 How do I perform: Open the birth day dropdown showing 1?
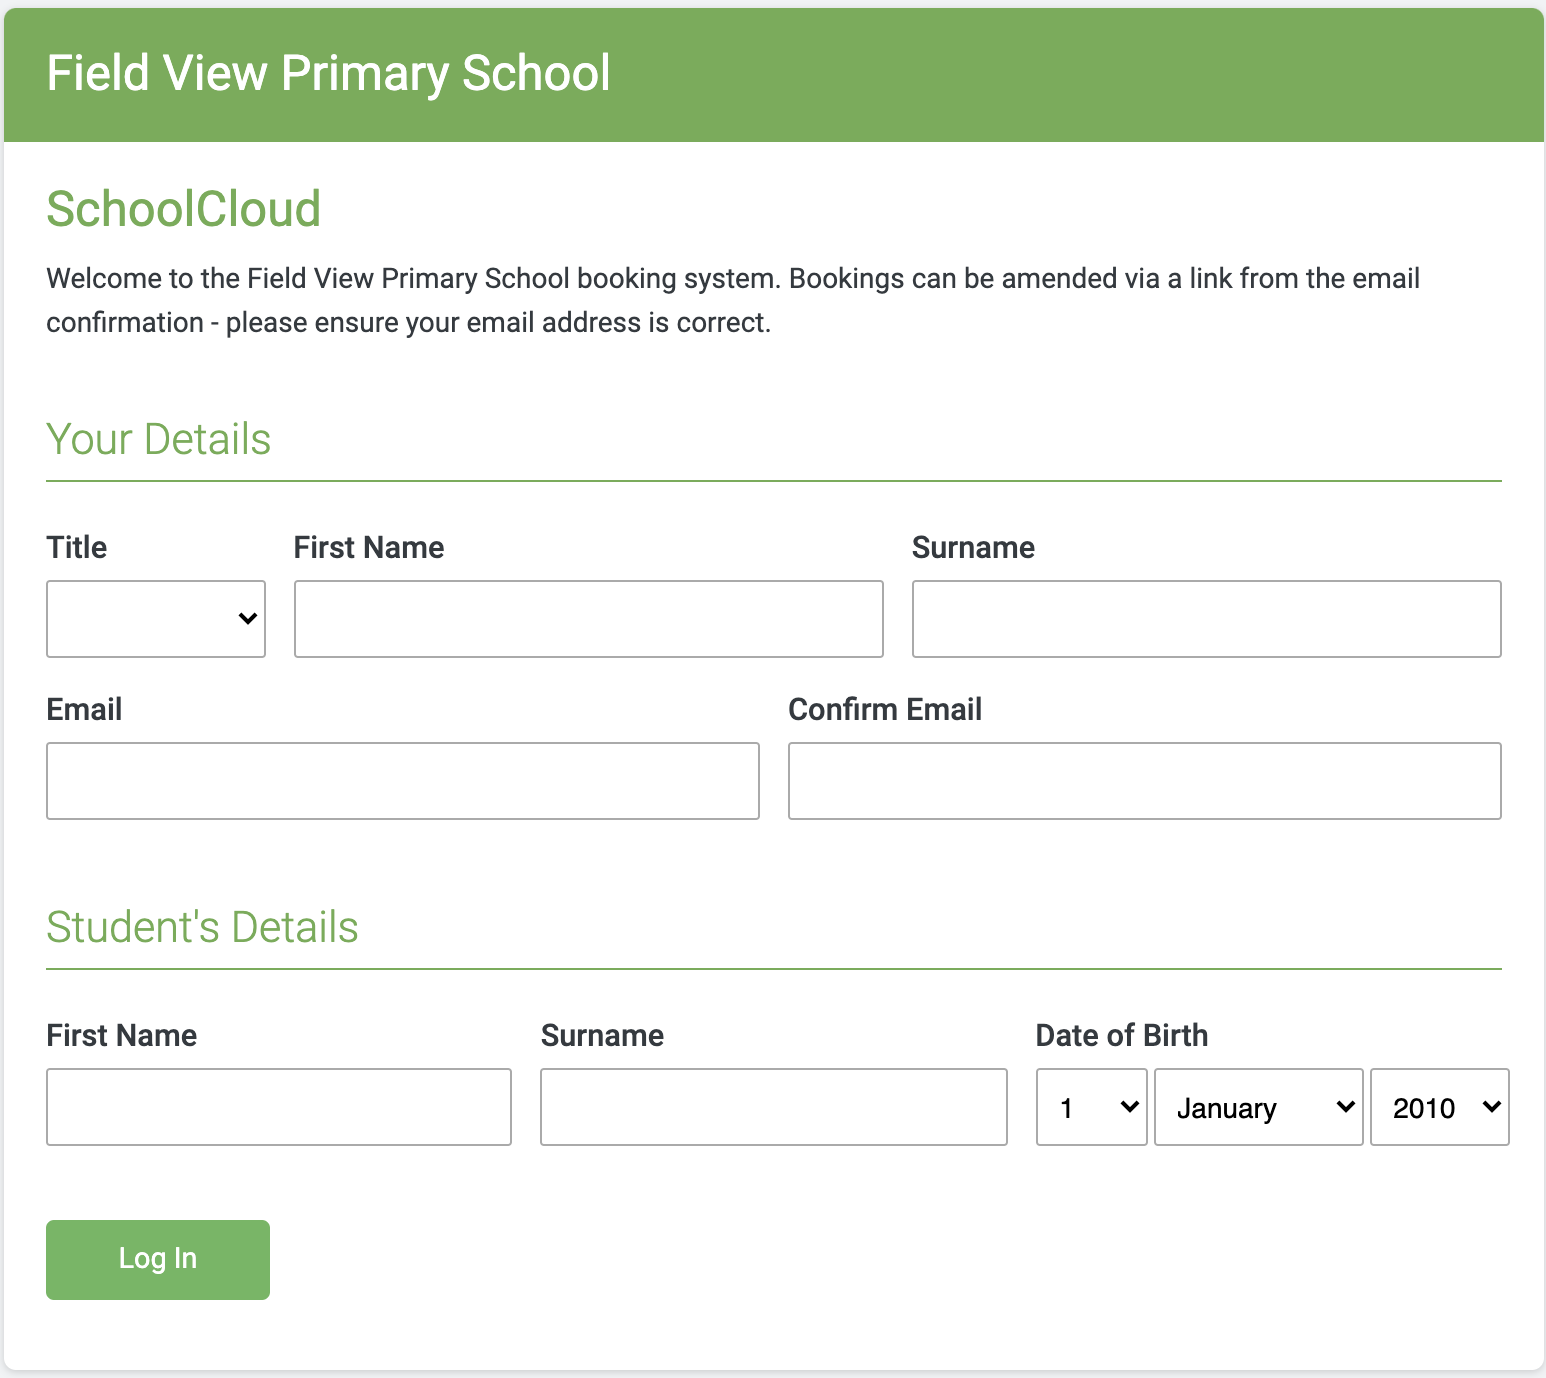tap(1092, 1107)
